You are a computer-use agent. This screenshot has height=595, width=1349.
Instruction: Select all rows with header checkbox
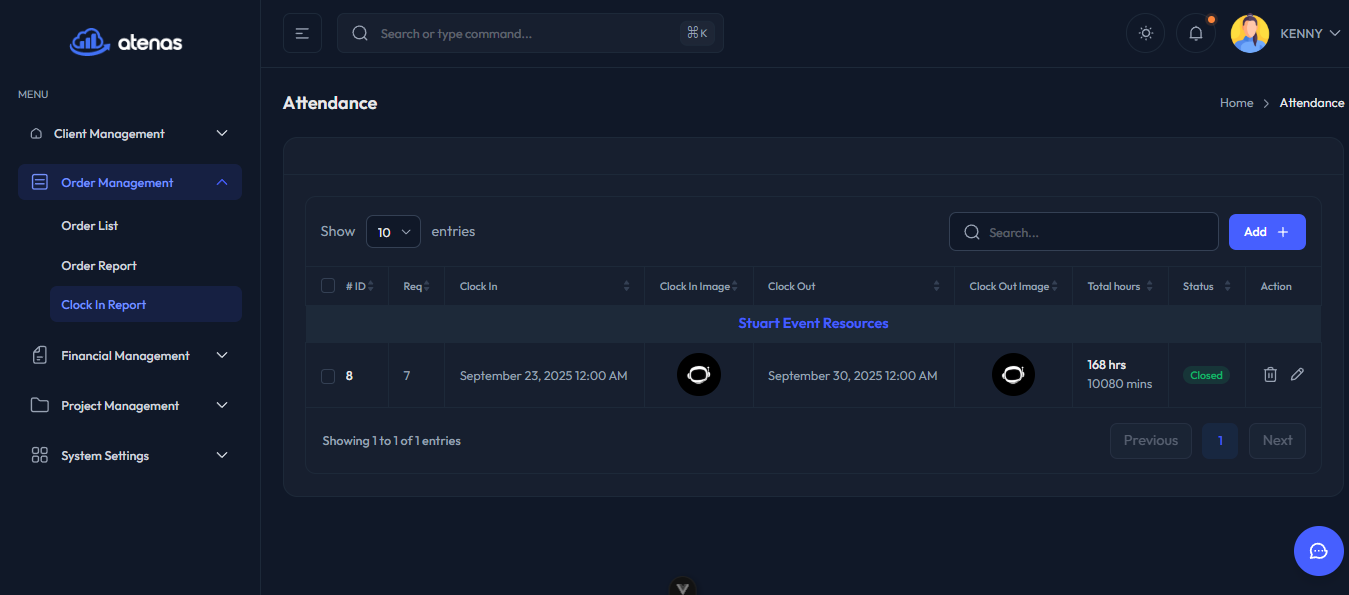(328, 286)
